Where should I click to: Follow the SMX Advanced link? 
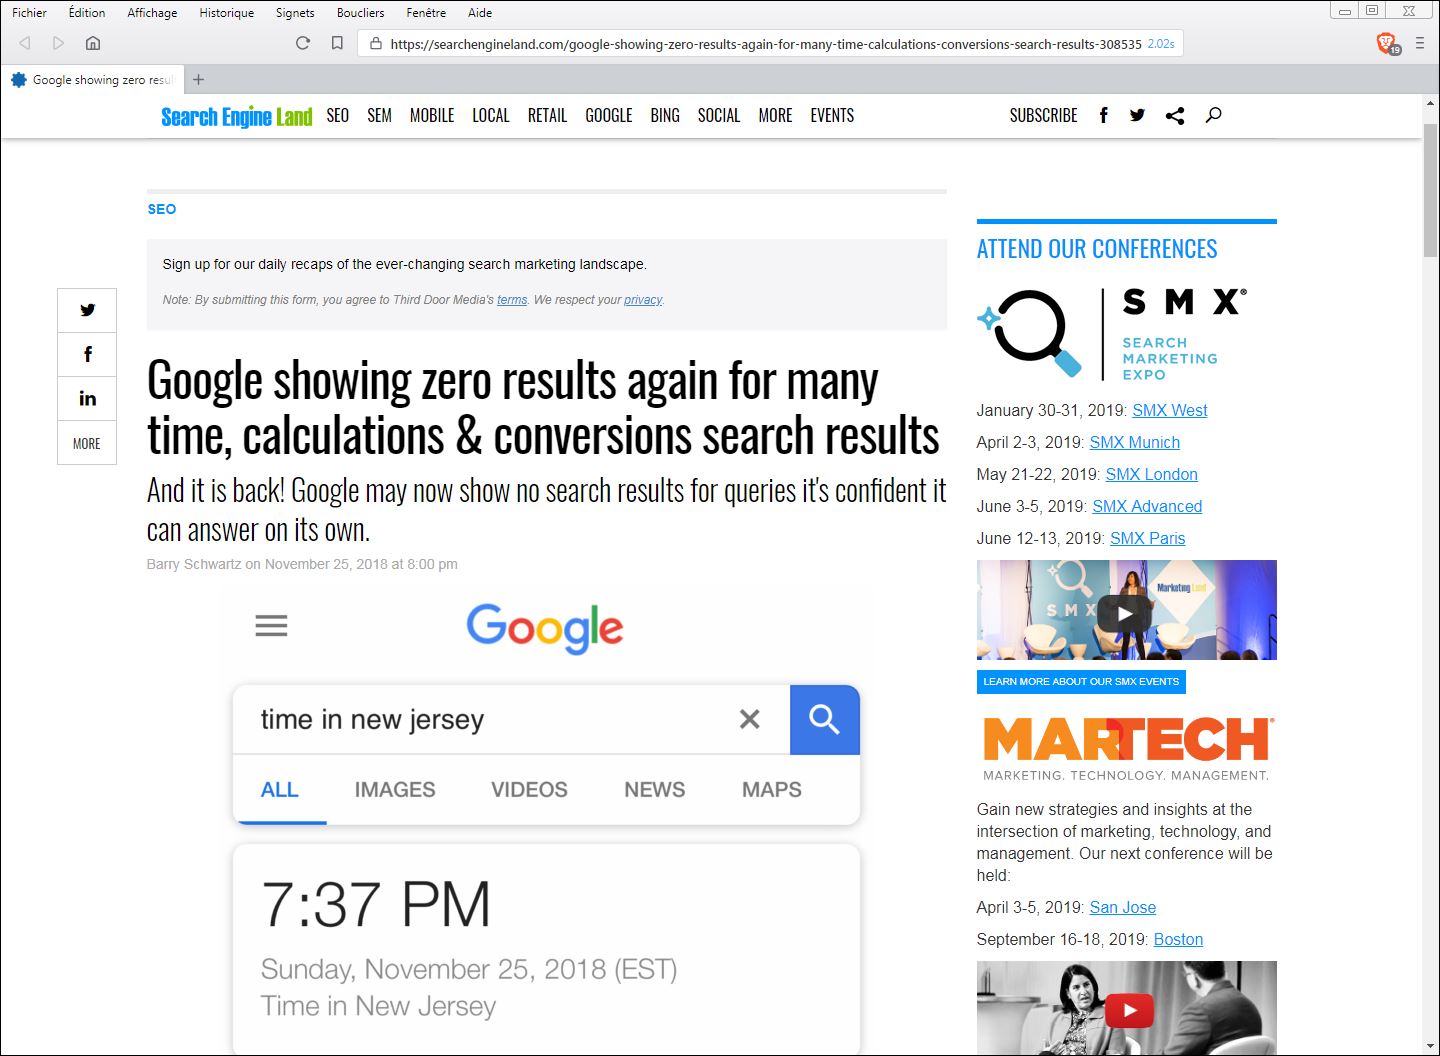(1147, 506)
